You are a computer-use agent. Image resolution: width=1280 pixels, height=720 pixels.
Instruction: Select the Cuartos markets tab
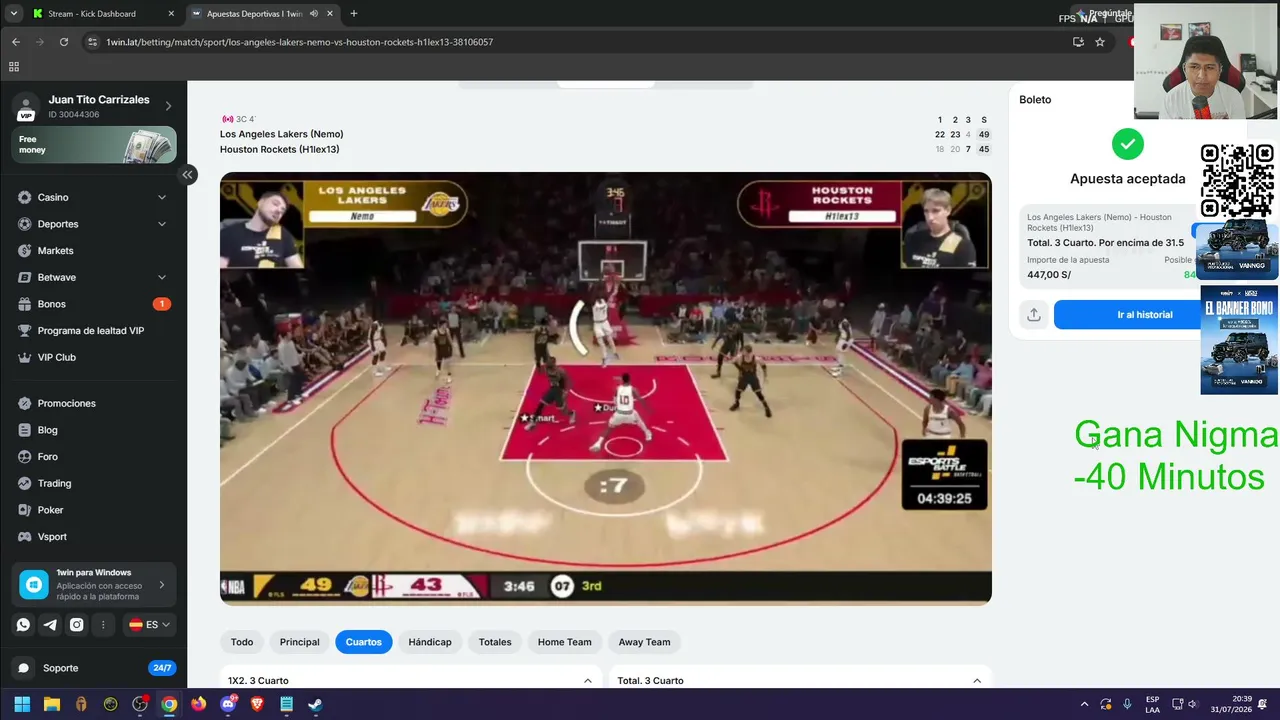[x=364, y=642]
